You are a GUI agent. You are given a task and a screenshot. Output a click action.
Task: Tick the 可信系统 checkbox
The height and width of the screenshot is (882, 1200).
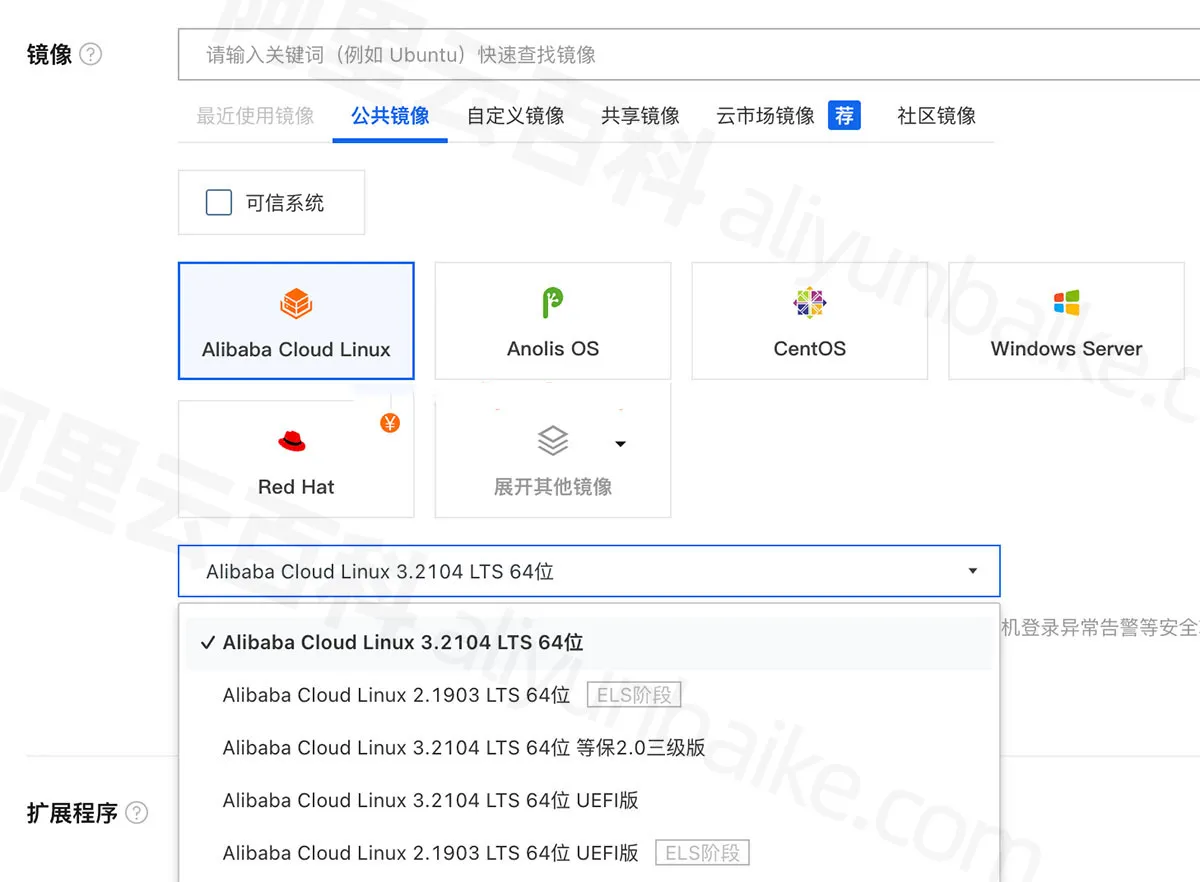click(x=218, y=203)
